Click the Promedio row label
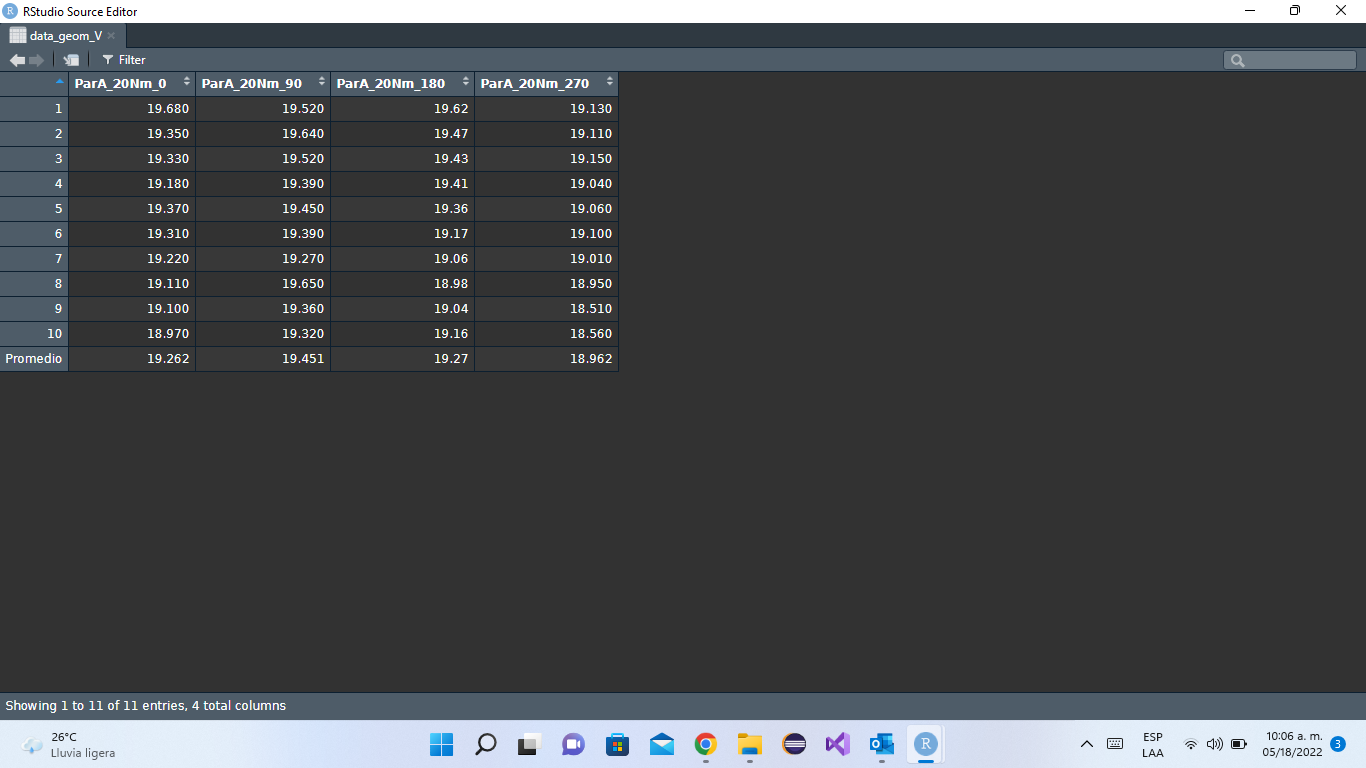The width and height of the screenshot is (1366, 768). pyautogui.click(x=34, y=359)
